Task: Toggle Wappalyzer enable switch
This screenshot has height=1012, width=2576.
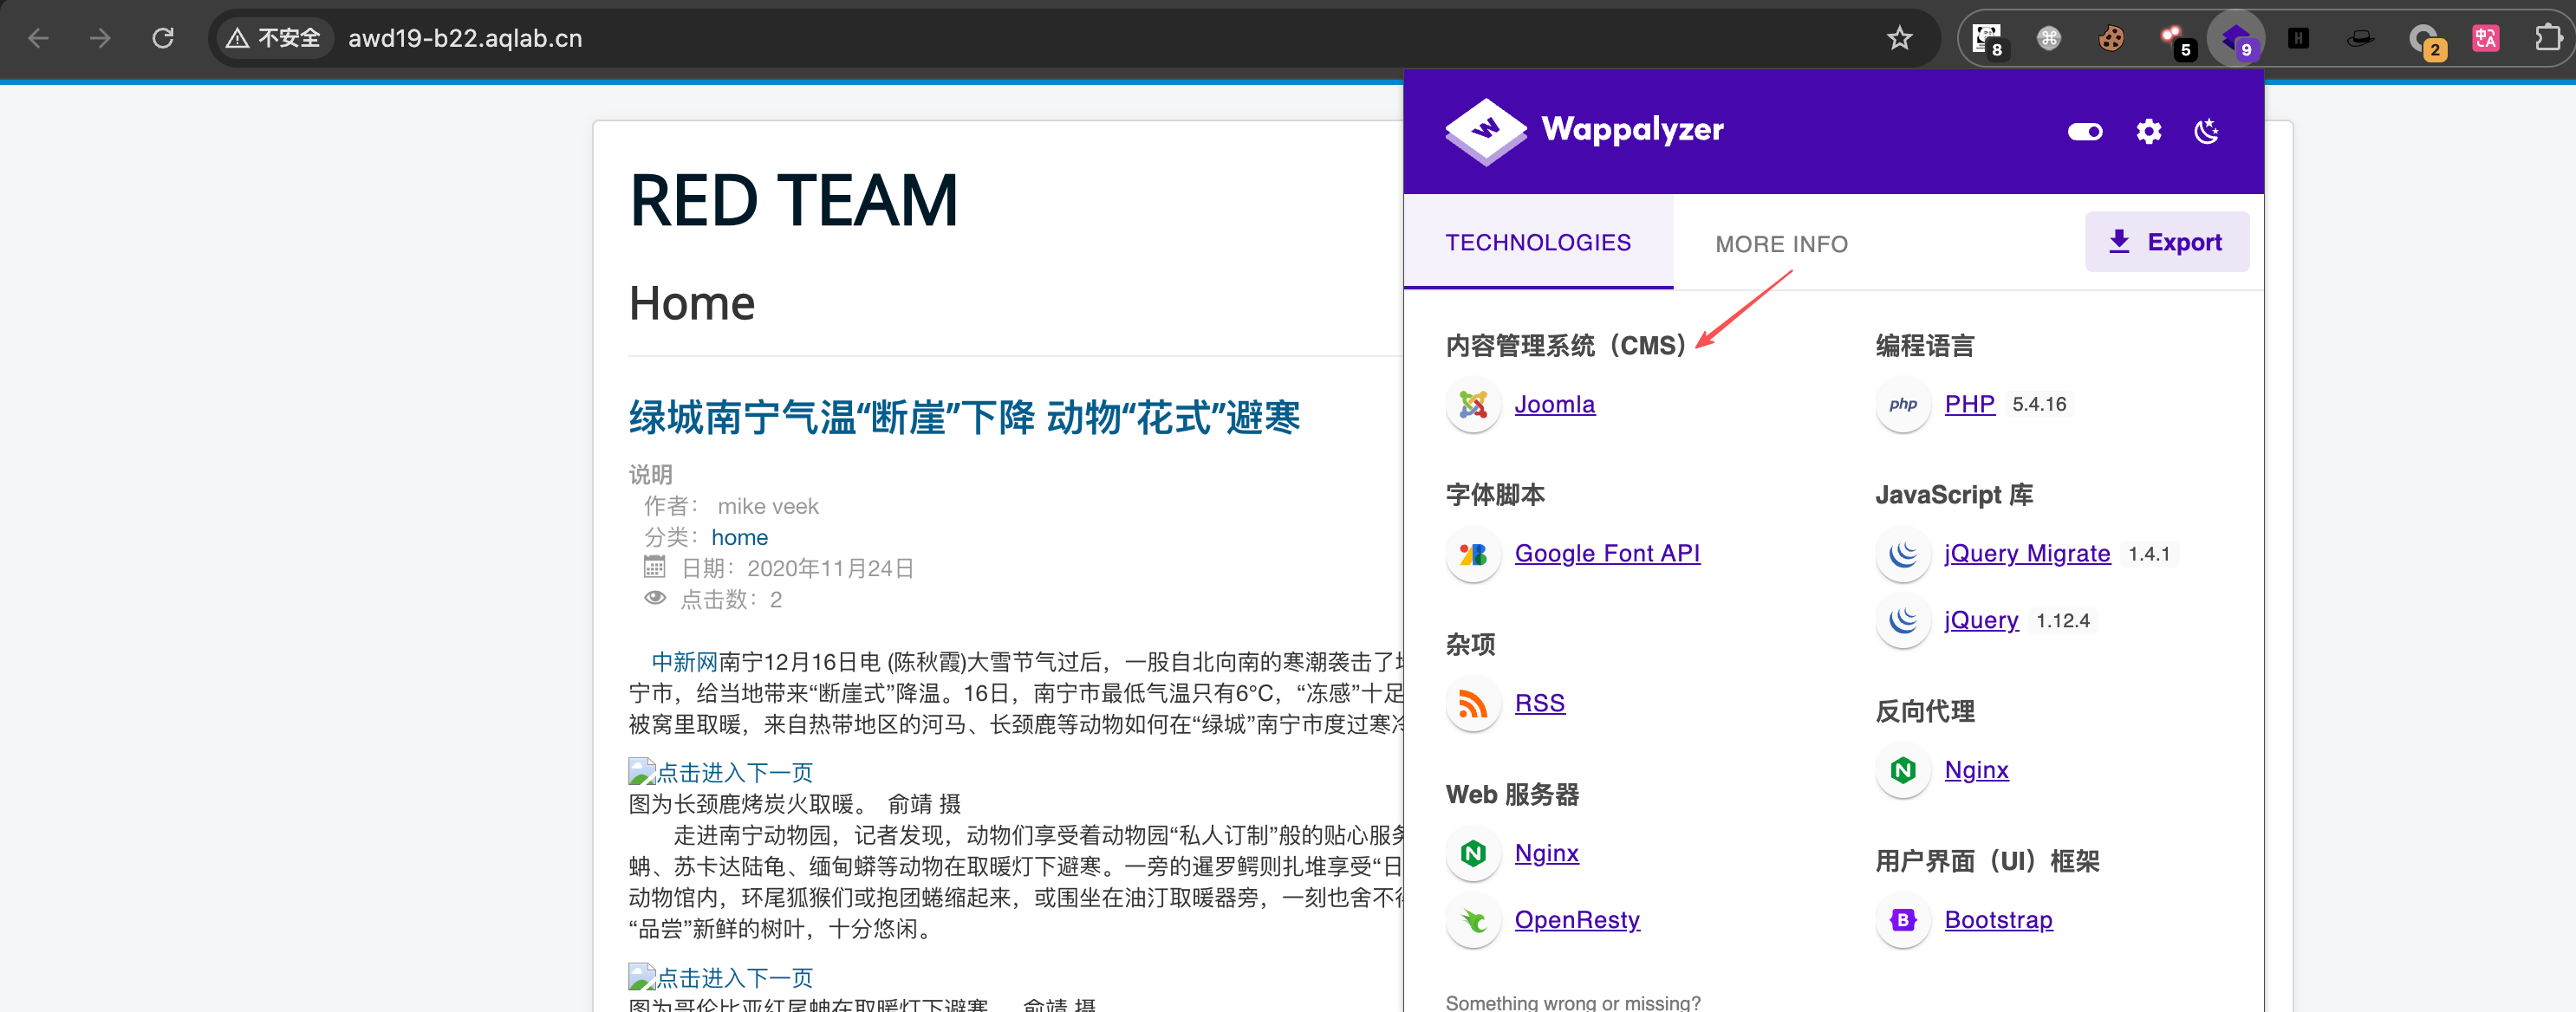Action: coord(2085,131)
